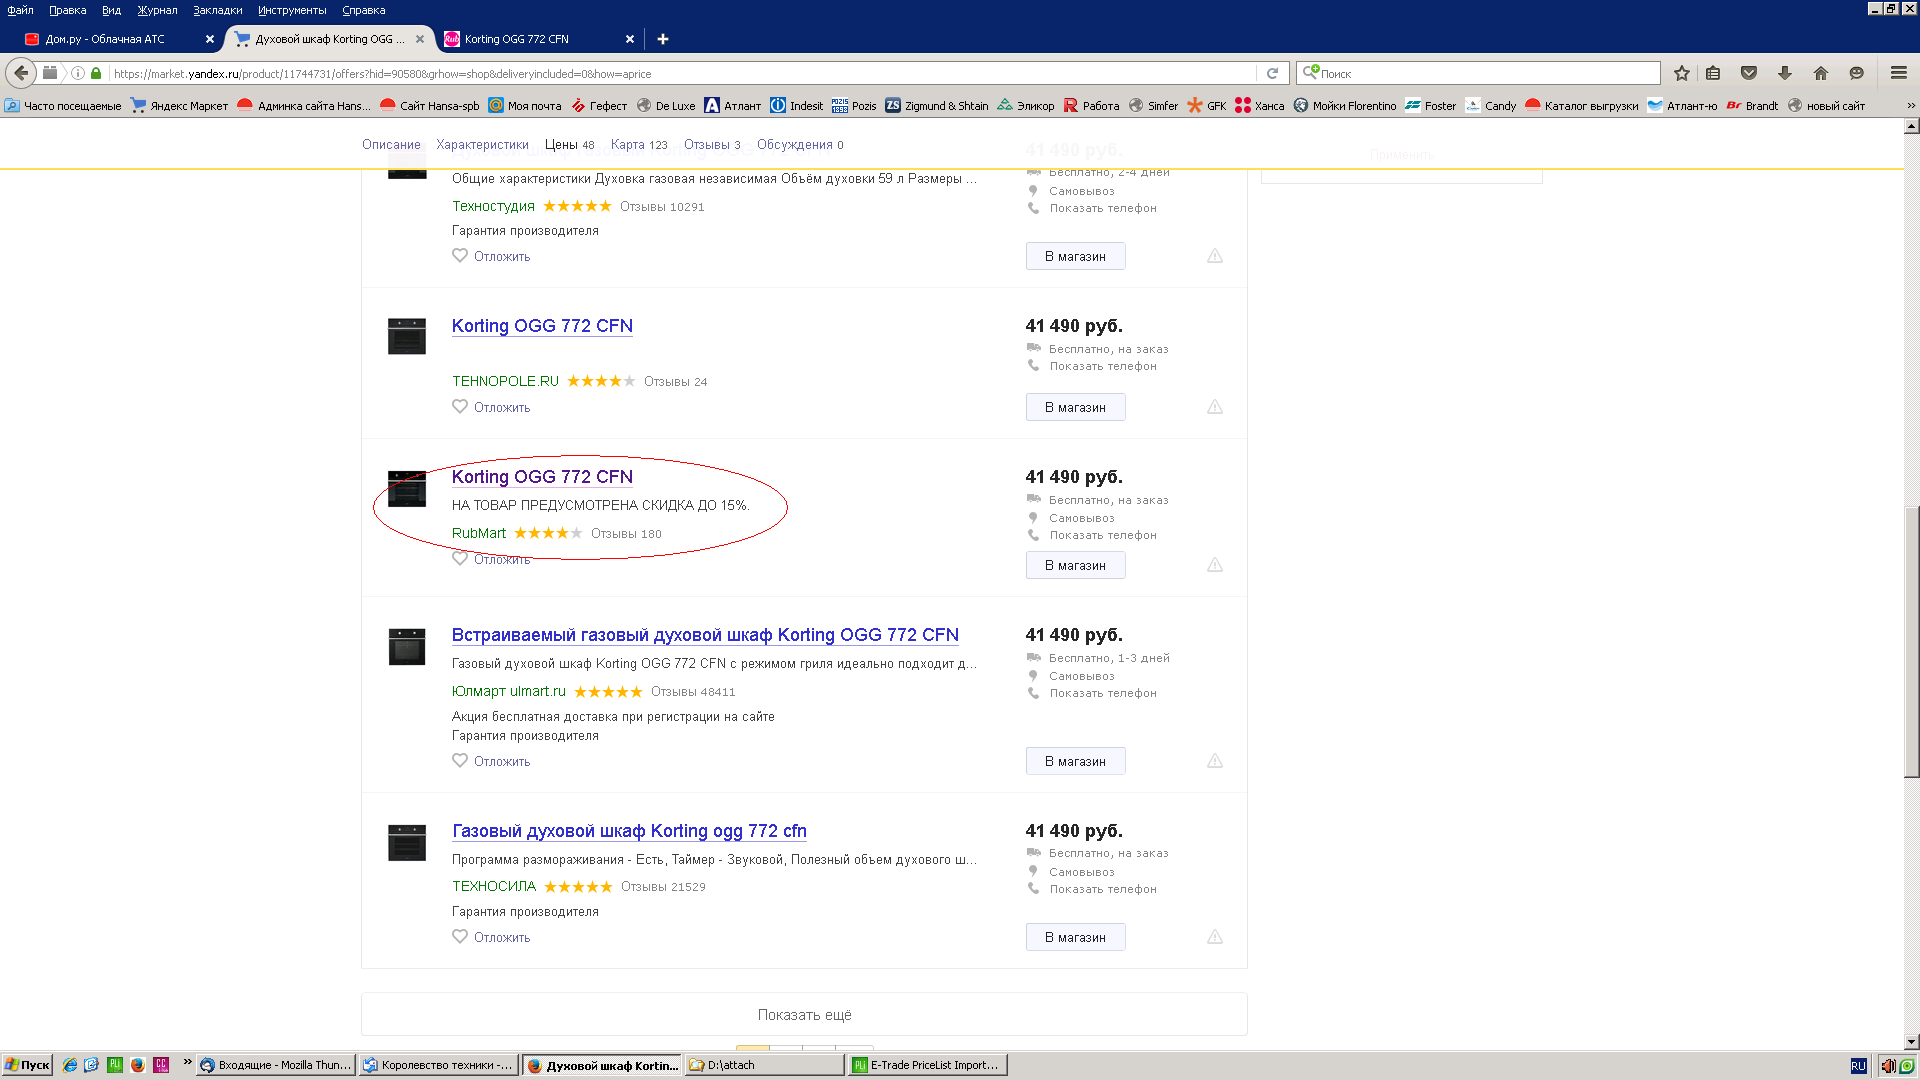The width and height of the screenshot is (1920, 1080).
Task: Click the Pocket save icon
Action: tap(1749, 73)
